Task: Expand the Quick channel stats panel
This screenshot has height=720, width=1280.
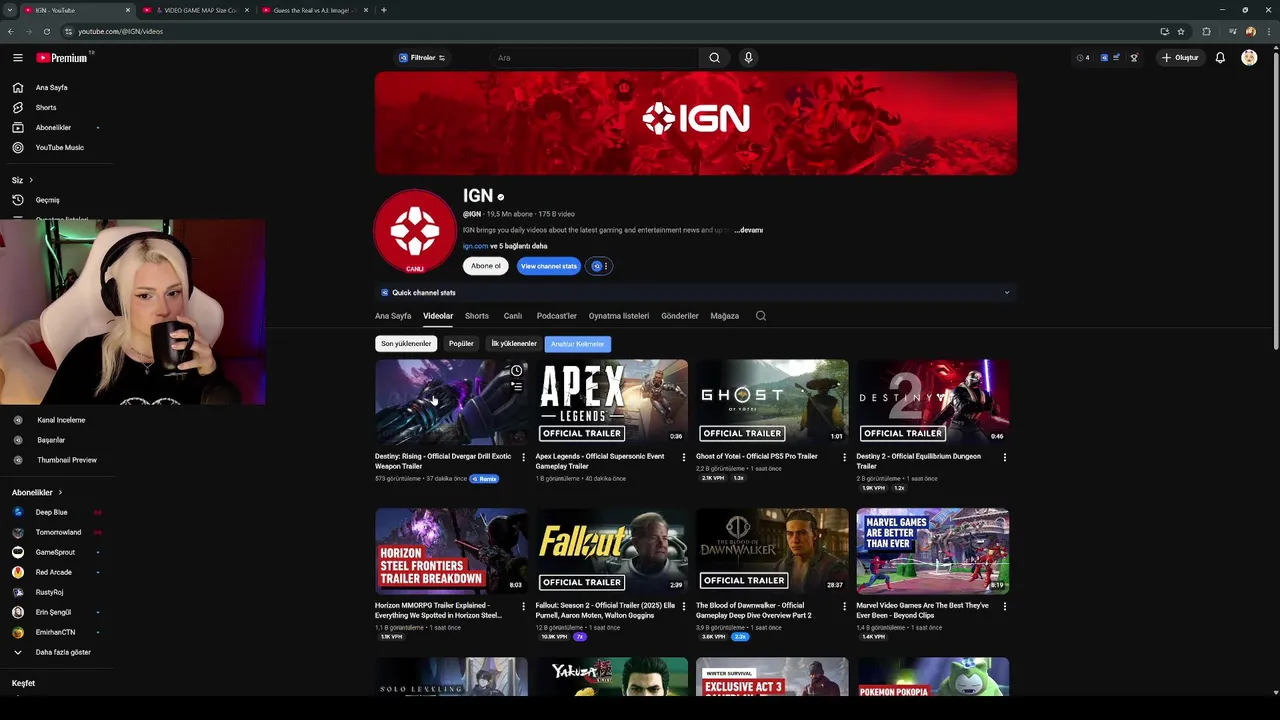Action: [695, 293]
